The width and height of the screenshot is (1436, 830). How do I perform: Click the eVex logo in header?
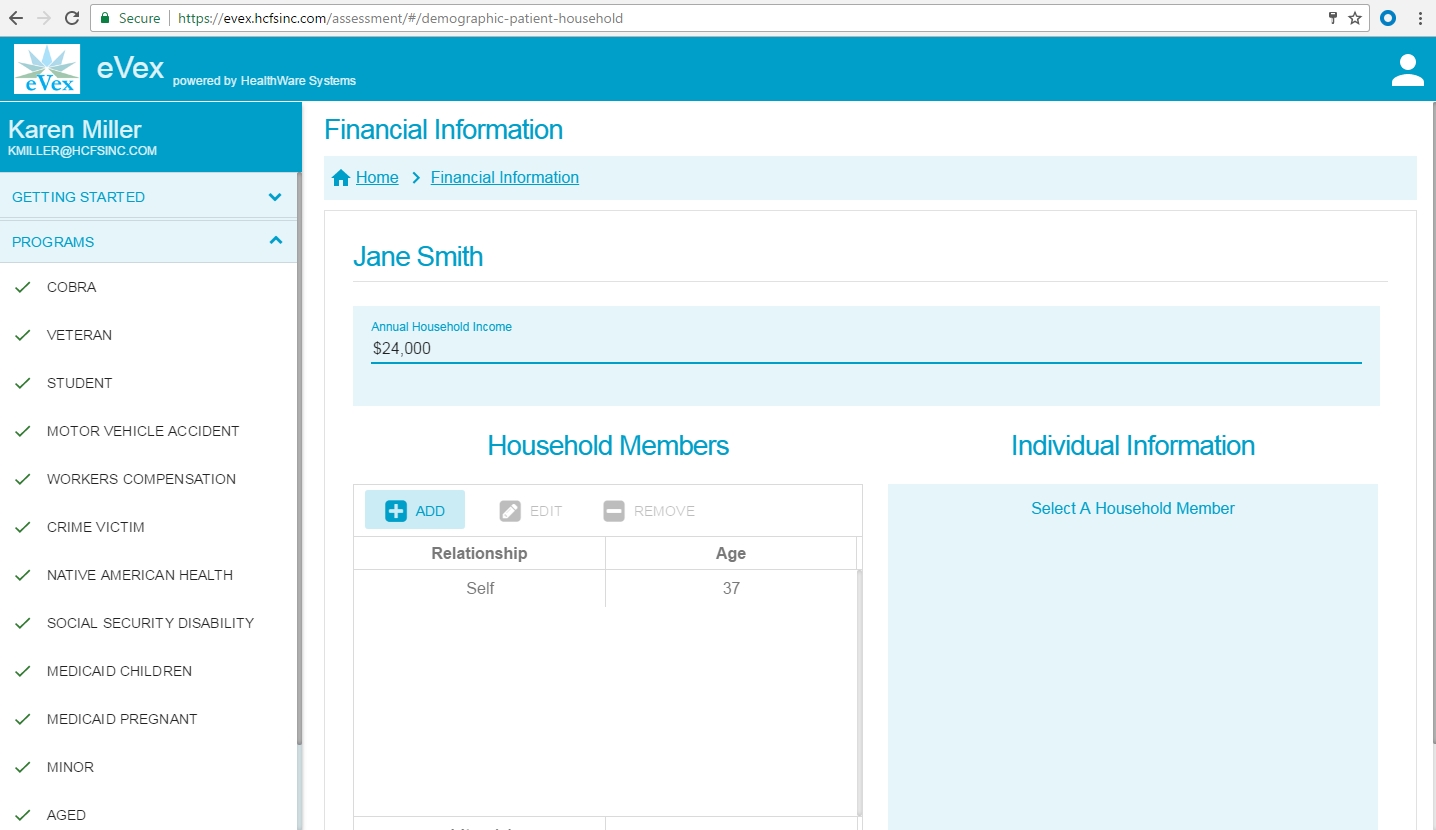pyautogui.click(x=47, y=69)
